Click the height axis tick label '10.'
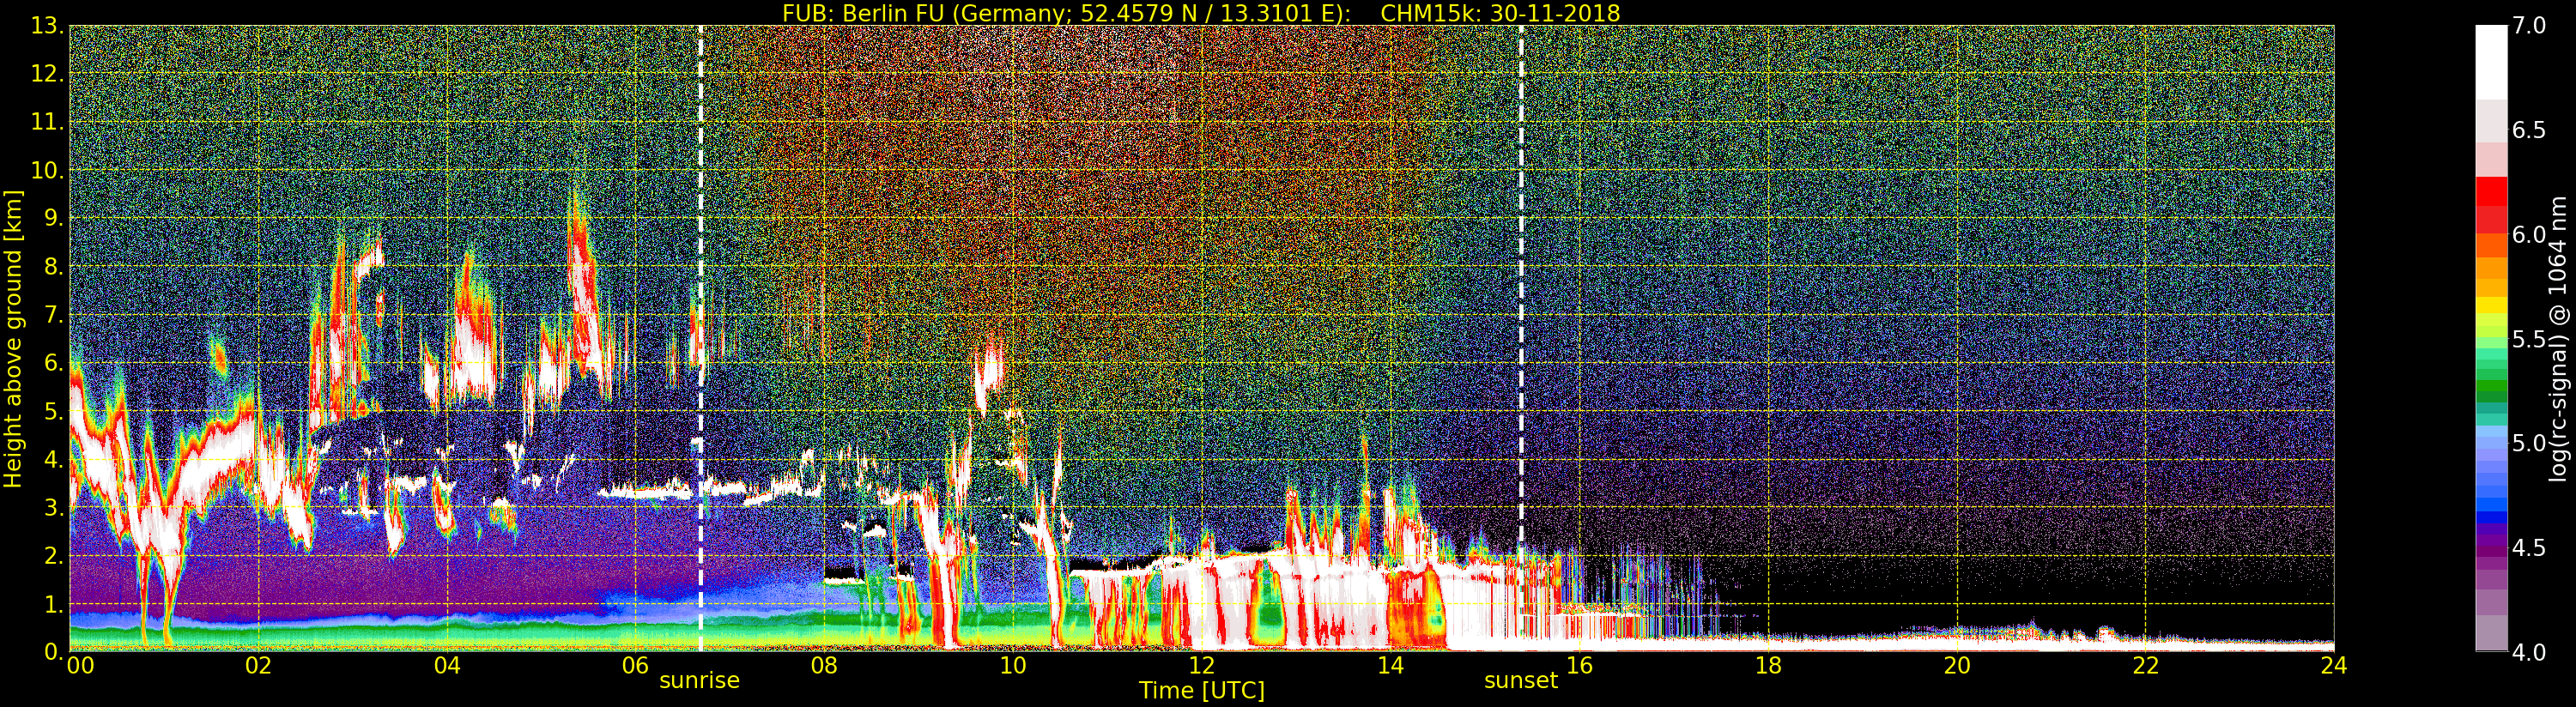The width and height of the screenshot is (2576, 707). [47, 170]
